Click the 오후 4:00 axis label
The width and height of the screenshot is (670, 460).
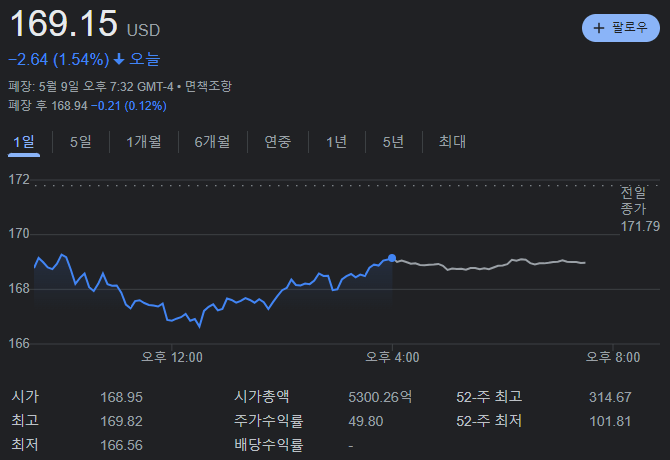click(x=392, y=357)
